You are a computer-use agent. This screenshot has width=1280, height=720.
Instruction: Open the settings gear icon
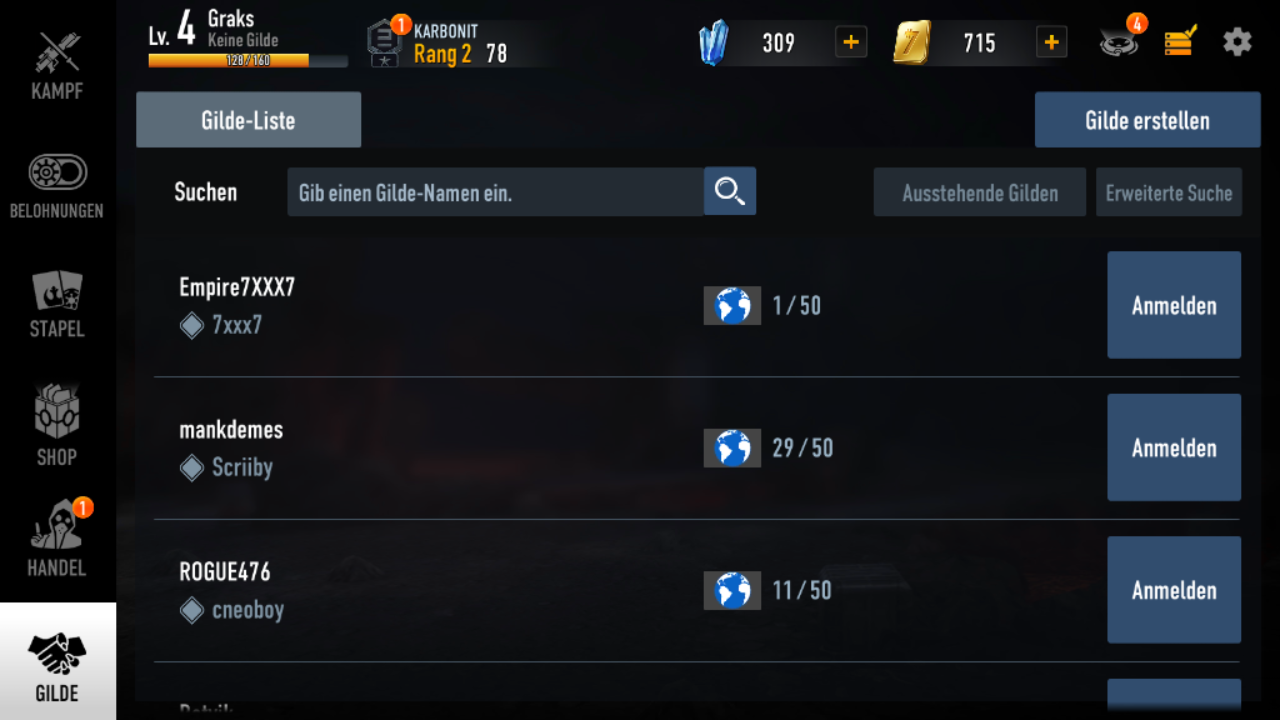click(1237, 42)
